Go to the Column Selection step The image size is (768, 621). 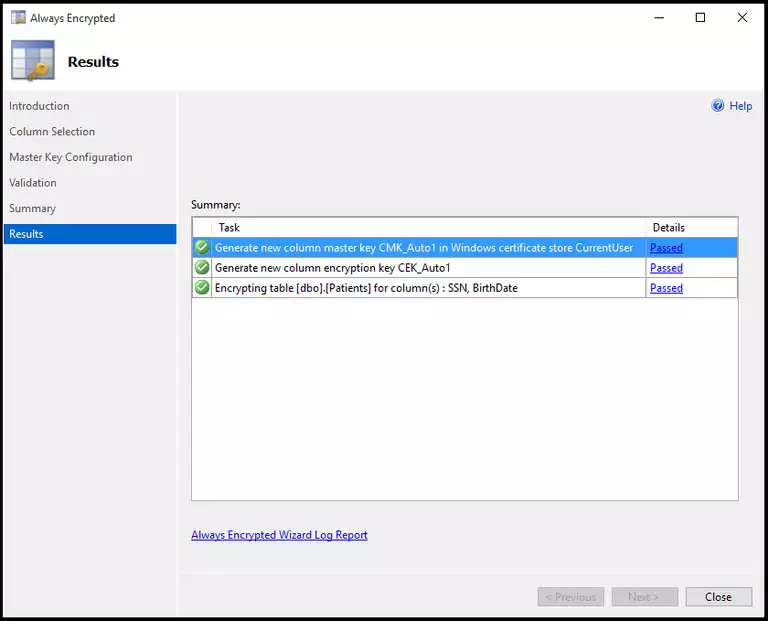point(52,132)
